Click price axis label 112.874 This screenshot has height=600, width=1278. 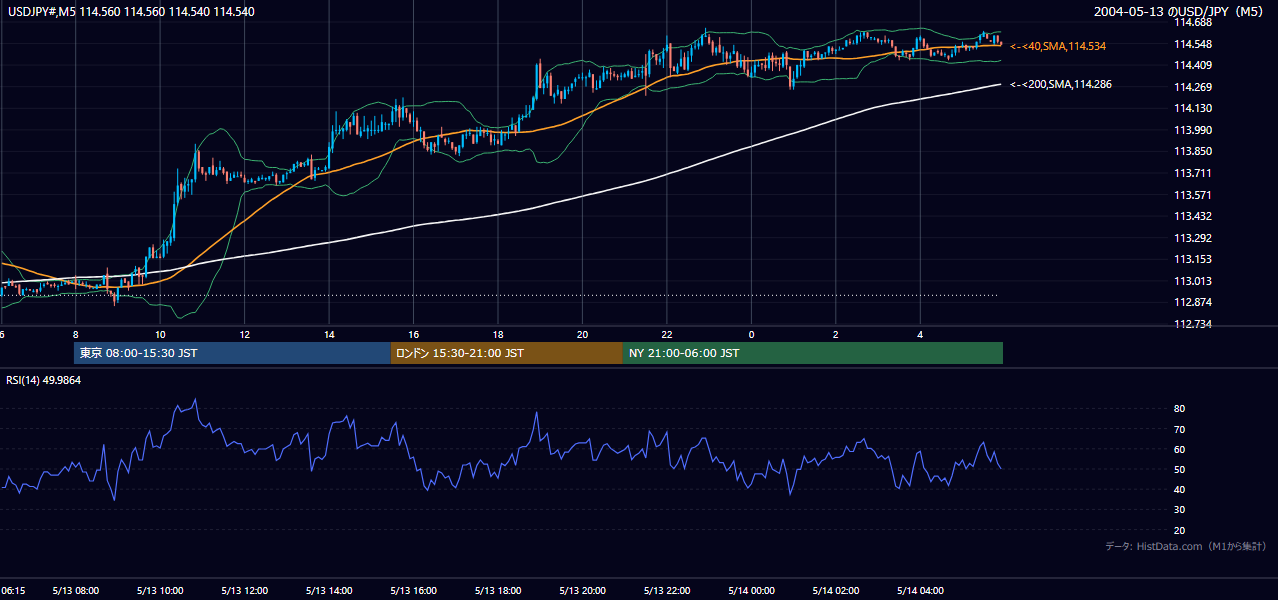point(1192,302)
